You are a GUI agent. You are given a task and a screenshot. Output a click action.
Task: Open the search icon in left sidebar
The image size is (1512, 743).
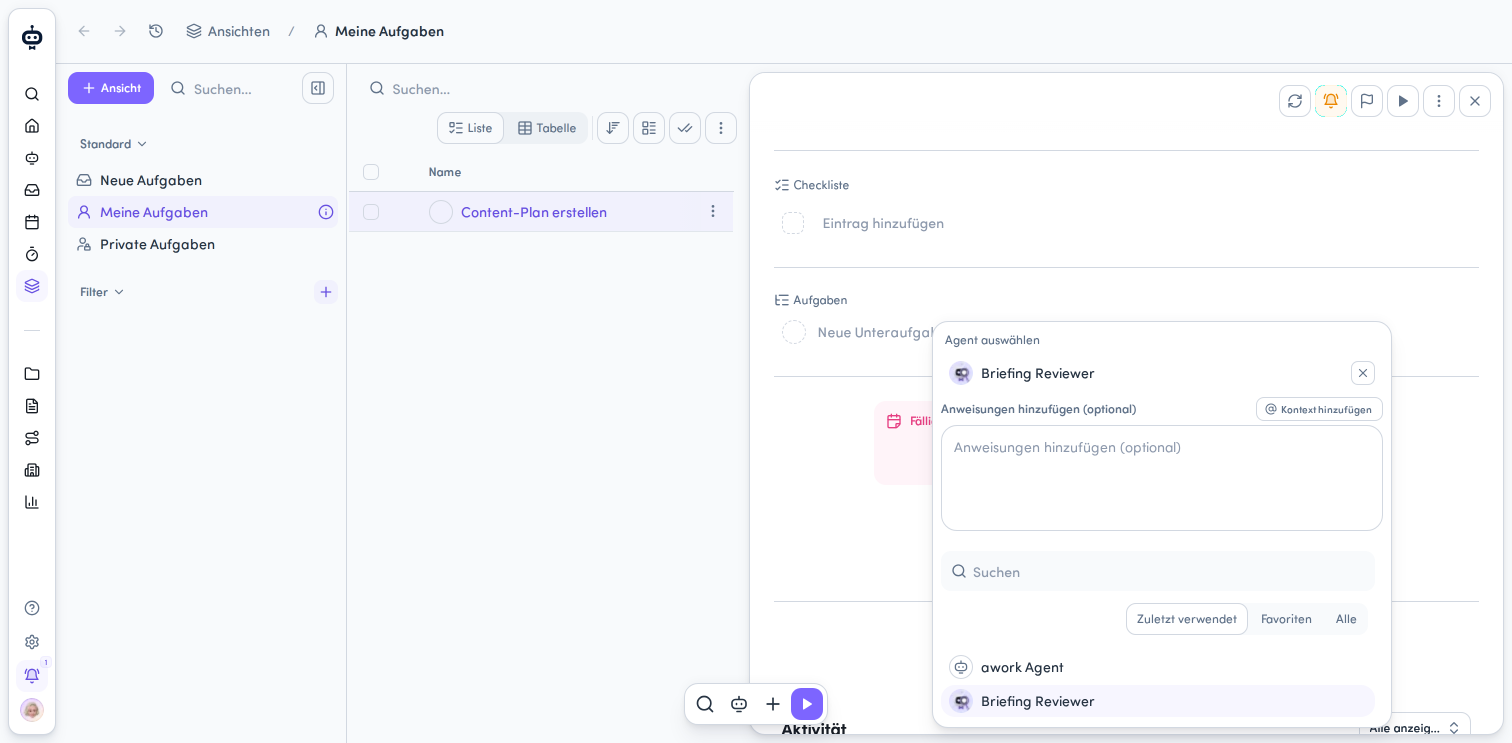click(x=32, y=94)
